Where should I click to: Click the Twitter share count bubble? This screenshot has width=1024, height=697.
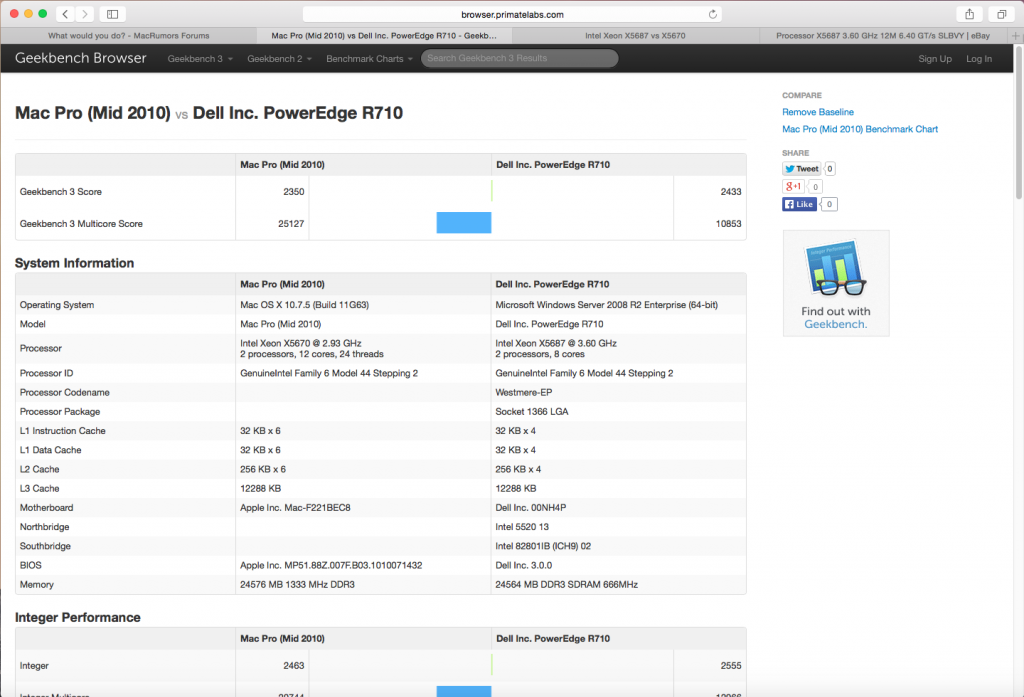[x=829, y=169]
